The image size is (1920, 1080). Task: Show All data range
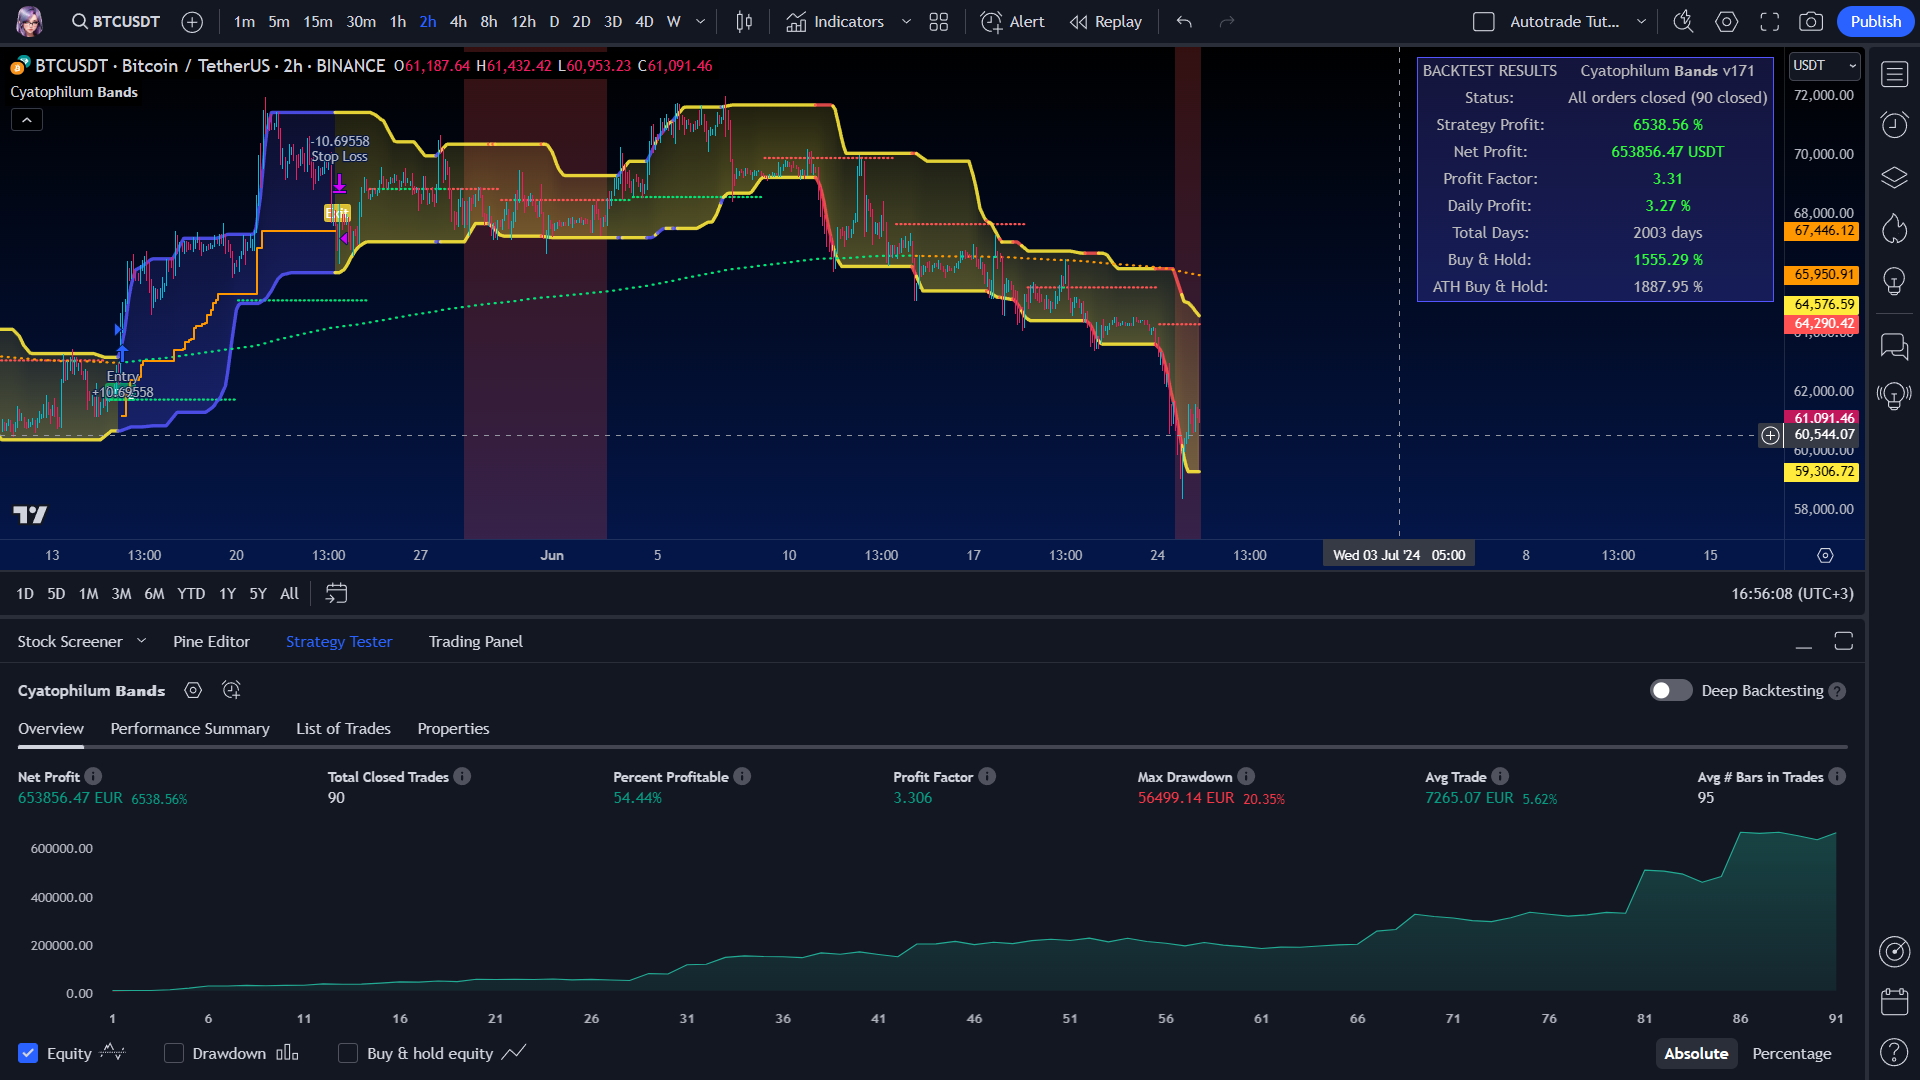(x=289, y=594)
